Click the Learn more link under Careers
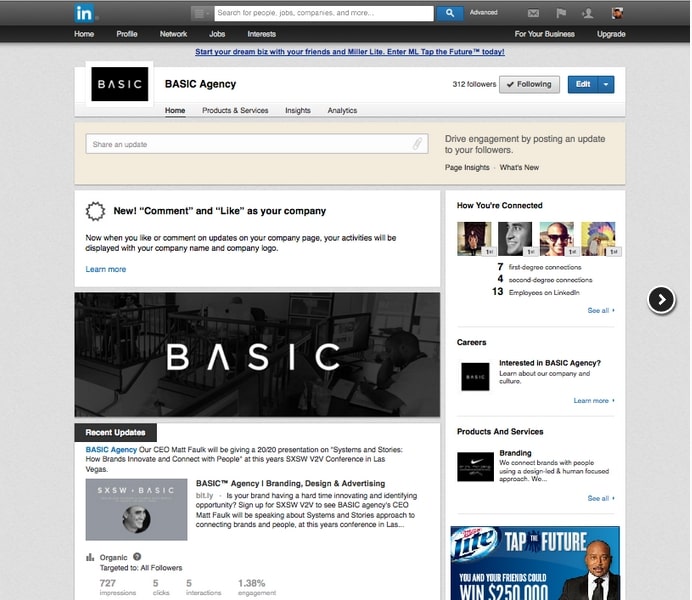 coord(594,401)
